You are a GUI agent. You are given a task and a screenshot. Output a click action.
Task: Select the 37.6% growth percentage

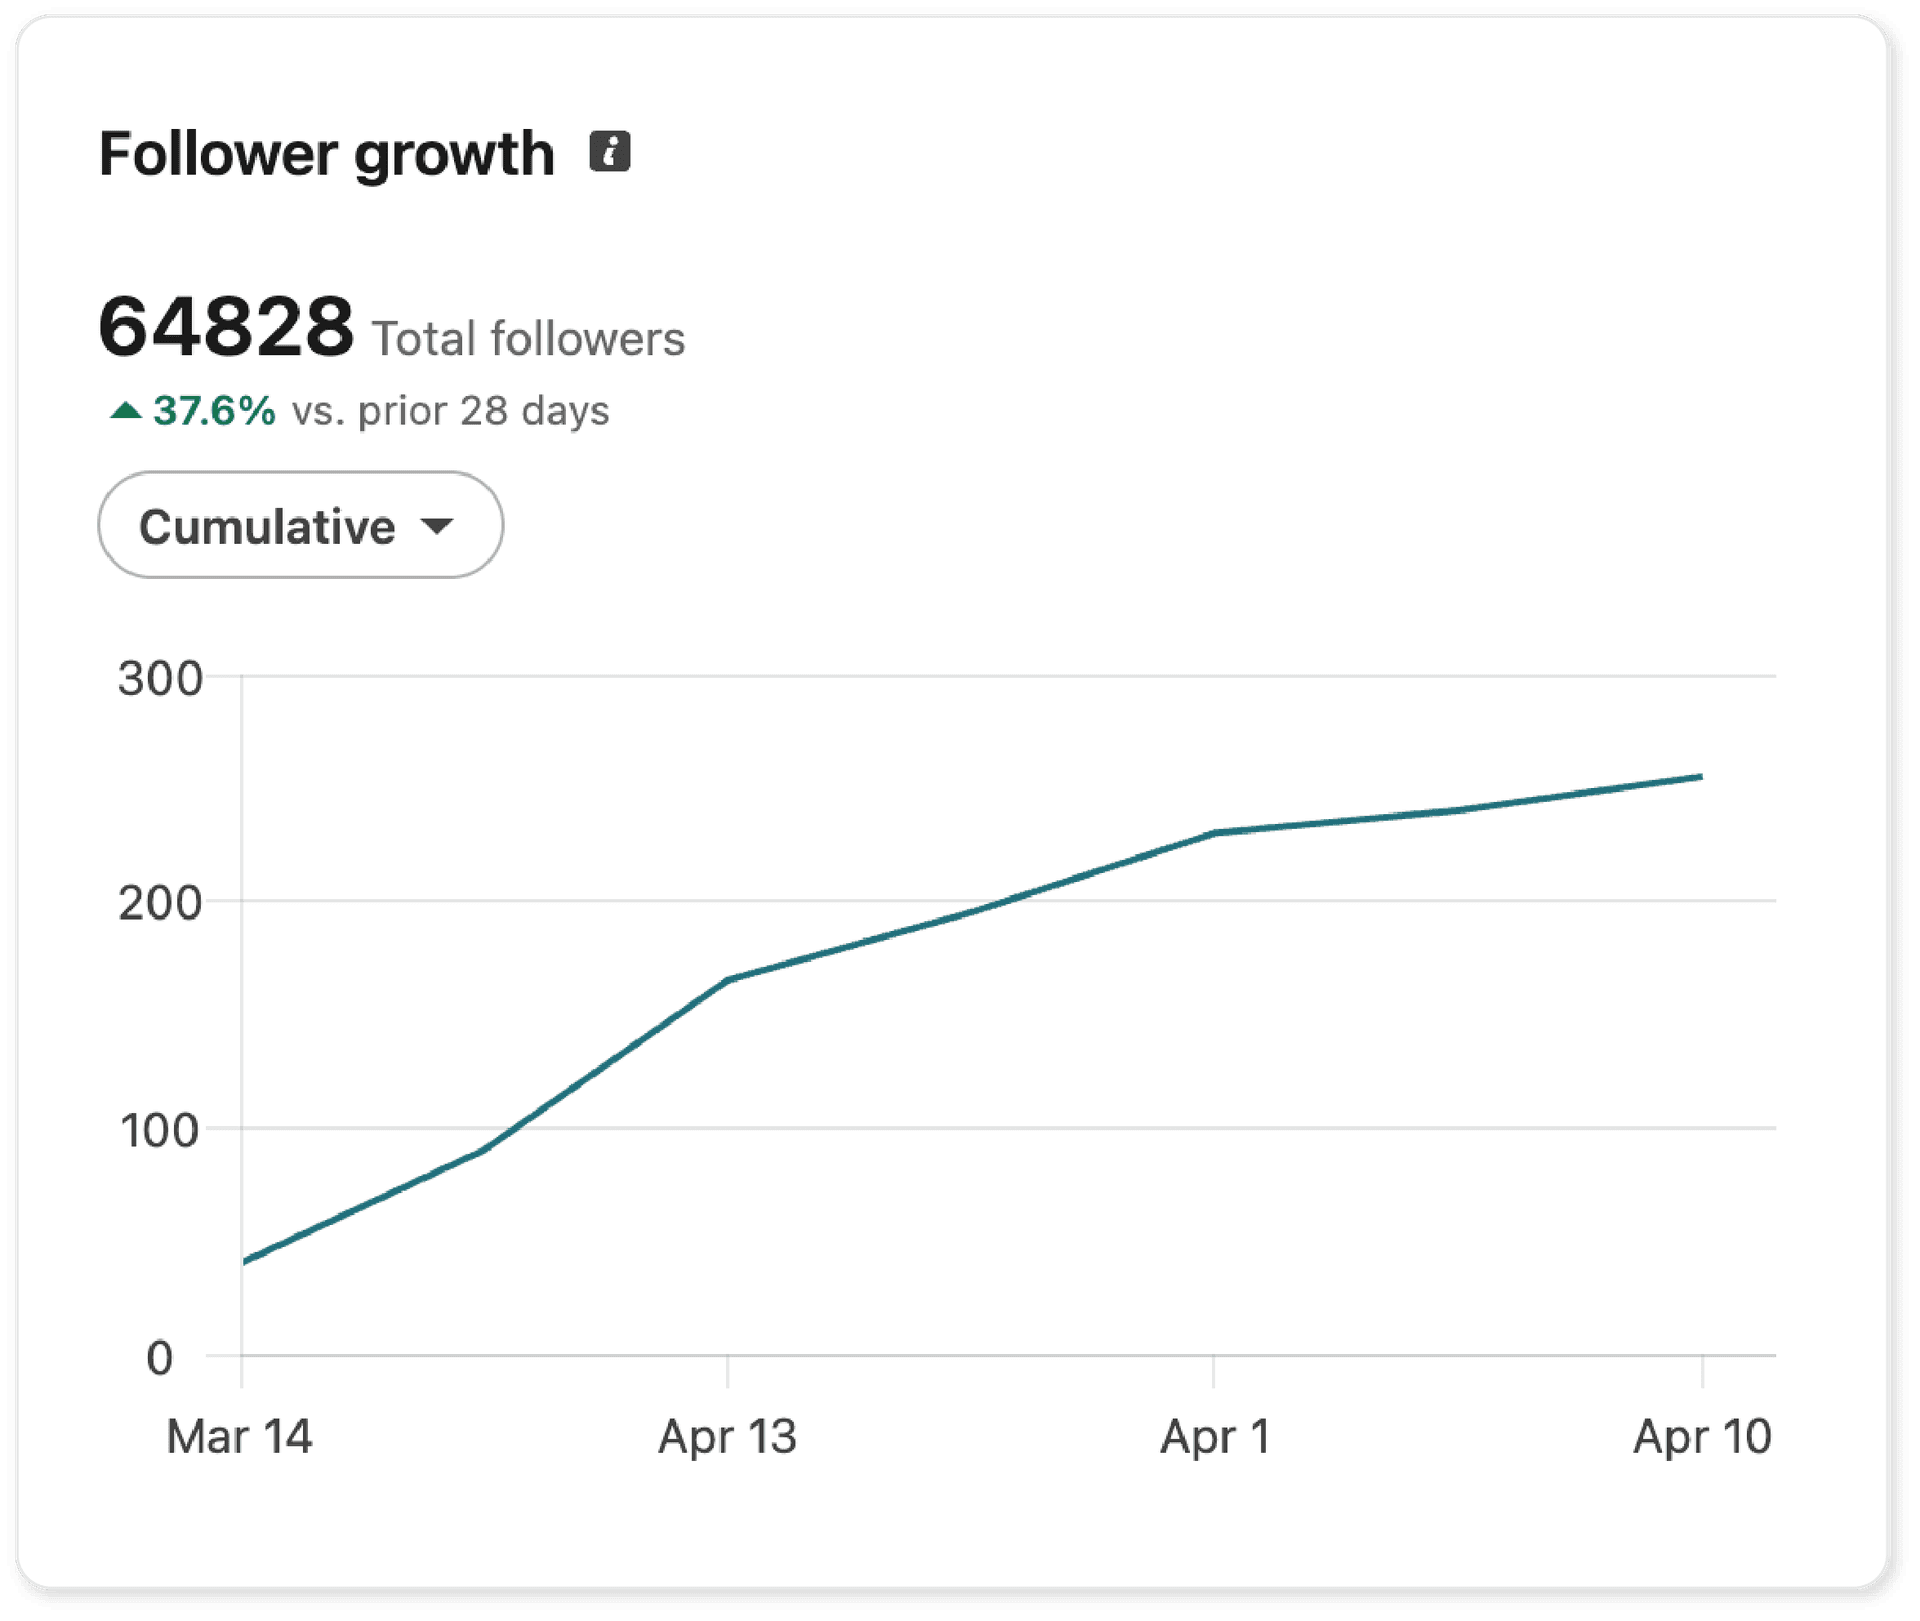(x=214, y=411)
